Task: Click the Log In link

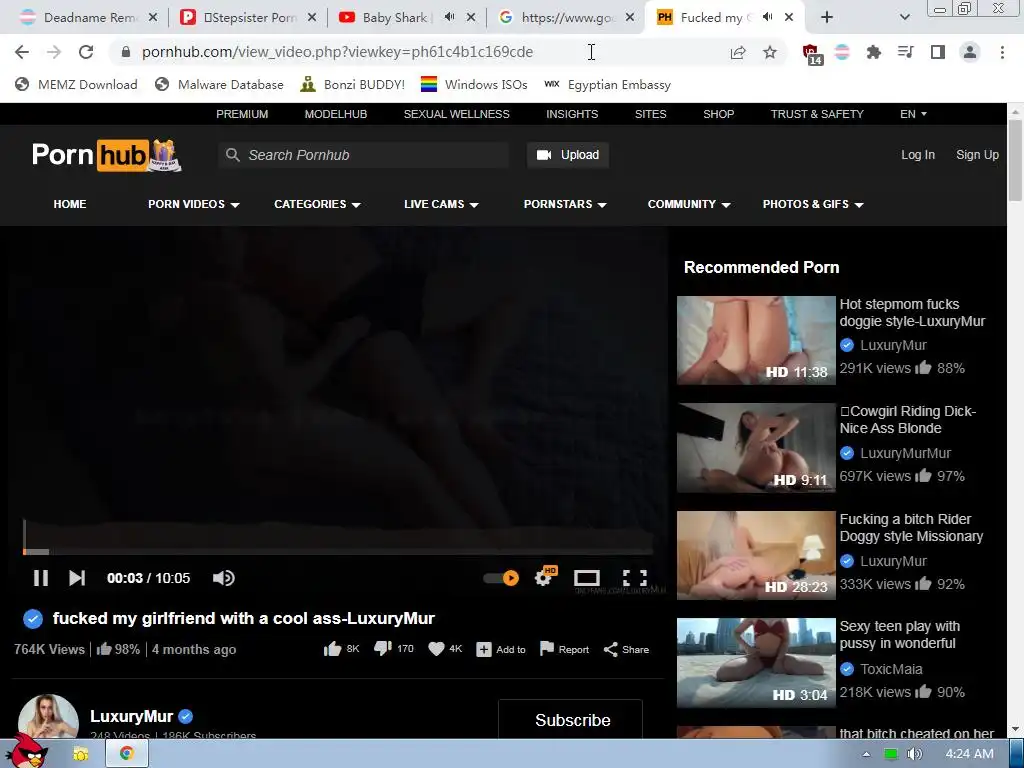Action: [x=918, y=155]
